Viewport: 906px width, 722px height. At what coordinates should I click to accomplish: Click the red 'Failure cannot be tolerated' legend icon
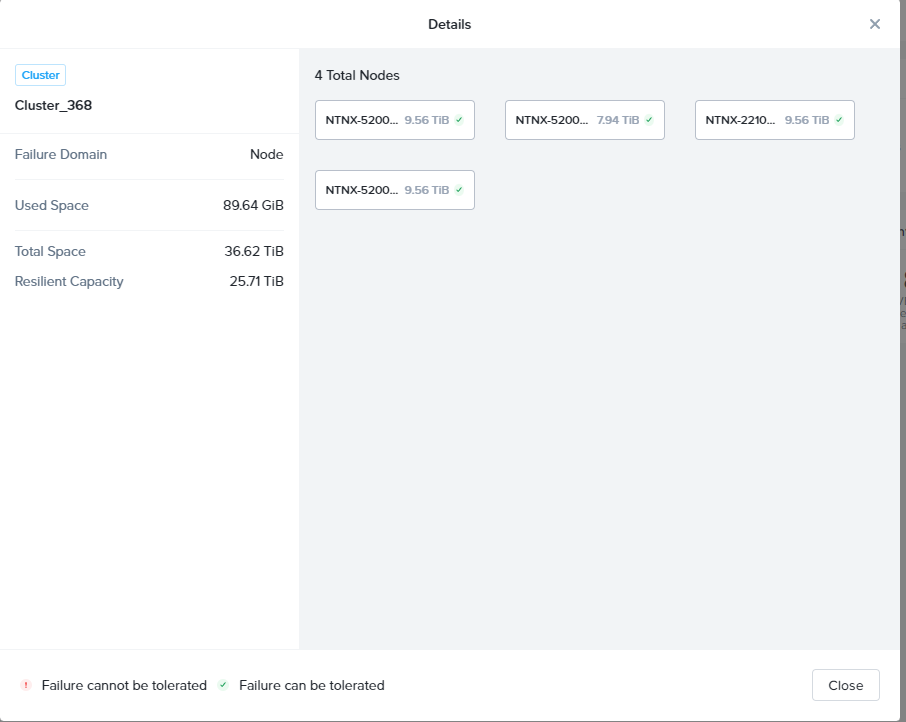click(x=26, y=686)
